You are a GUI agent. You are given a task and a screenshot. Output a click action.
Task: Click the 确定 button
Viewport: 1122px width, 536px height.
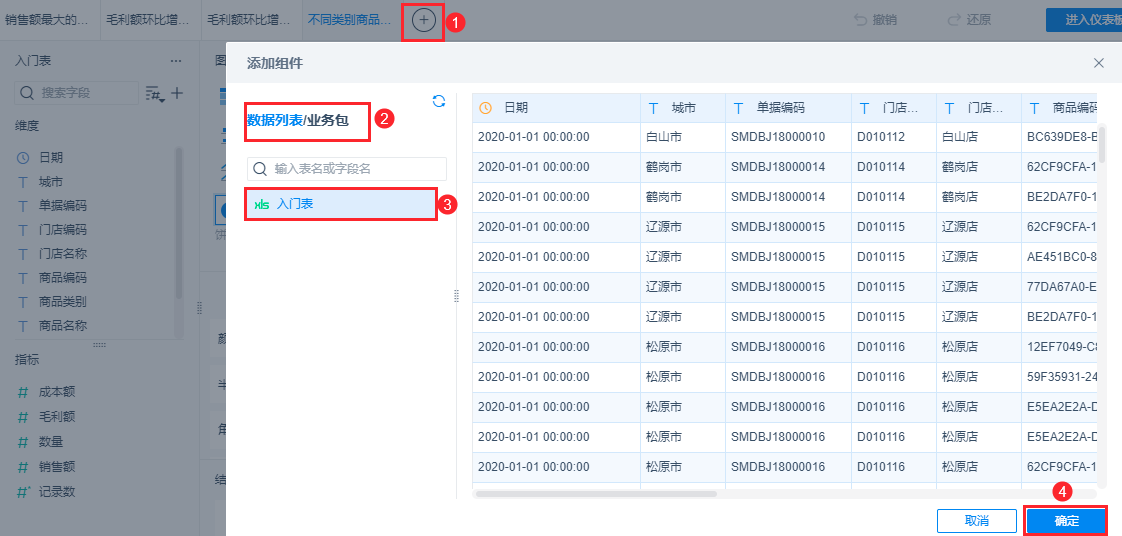[x=1066, y=521]
